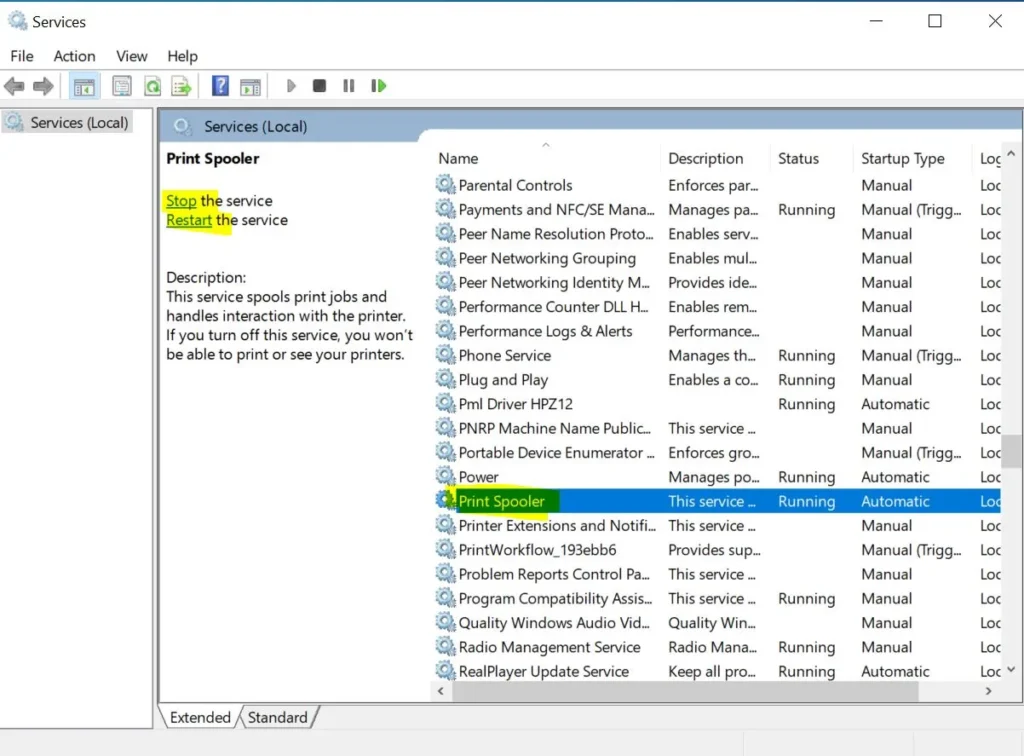Viewport: 1024px width, 756px height.
Task: Select Printer Extensions and Notifications row
Action: coord(717,526)
